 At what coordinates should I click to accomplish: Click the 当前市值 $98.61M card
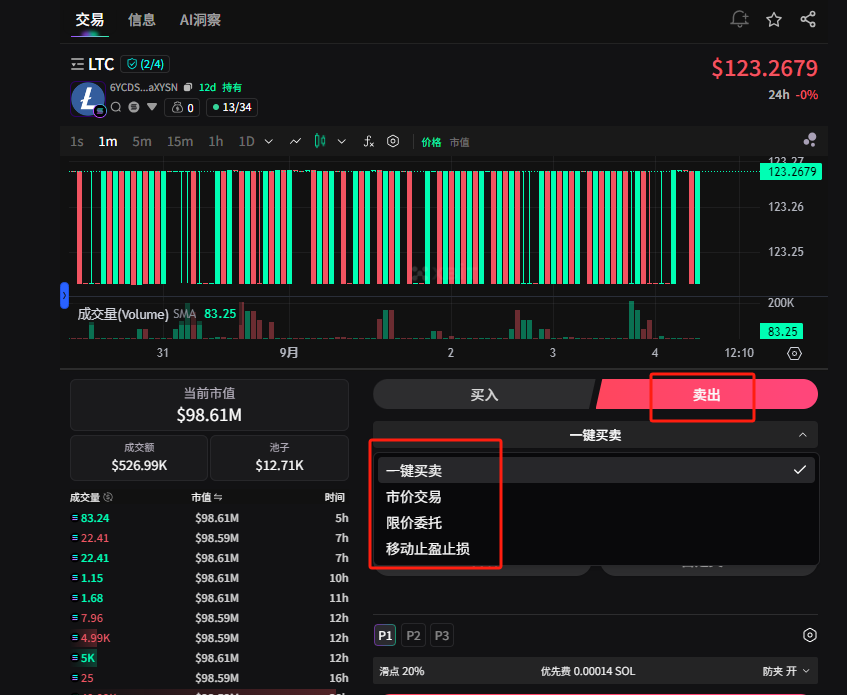point(209,405)
